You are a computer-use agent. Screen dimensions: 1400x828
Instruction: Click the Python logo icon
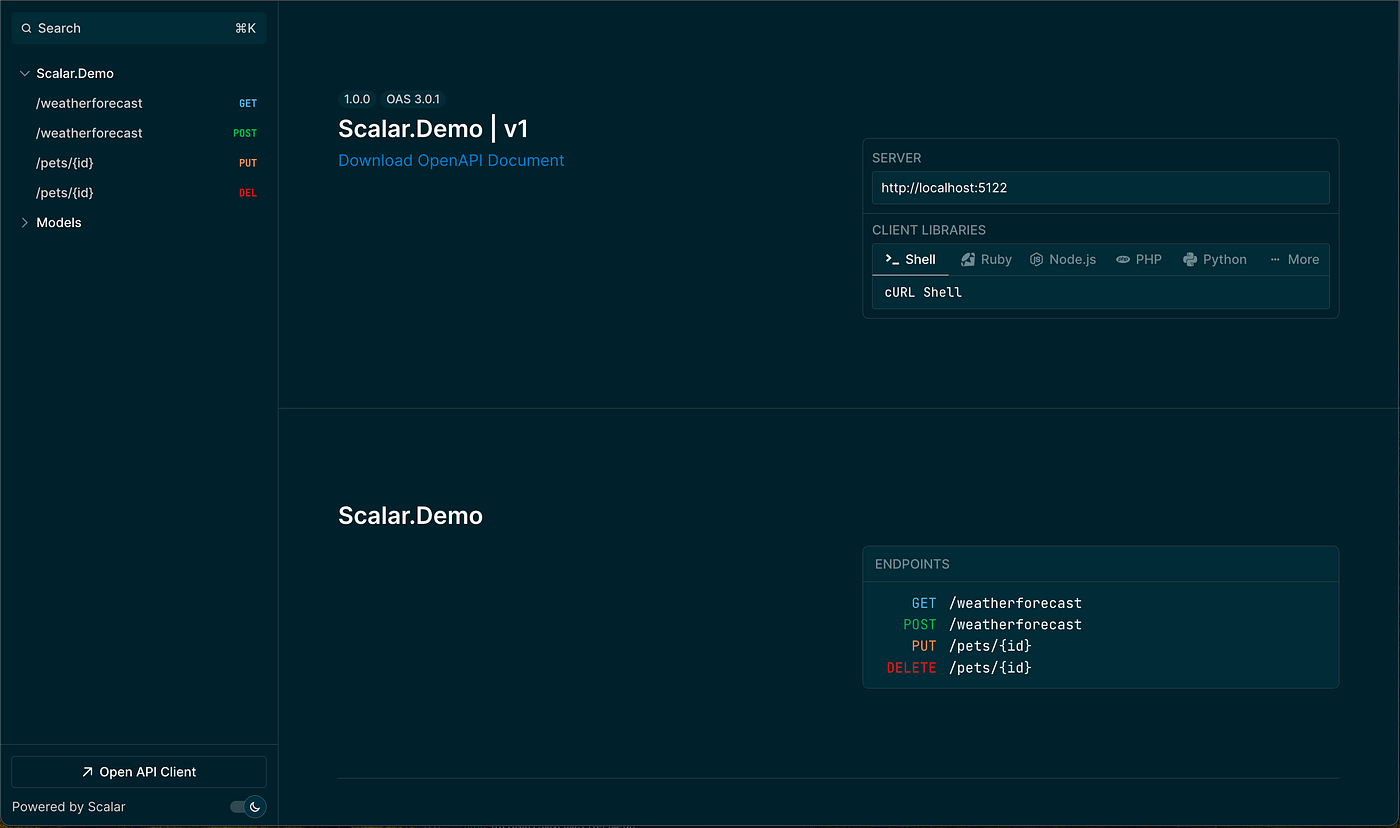1190,259
